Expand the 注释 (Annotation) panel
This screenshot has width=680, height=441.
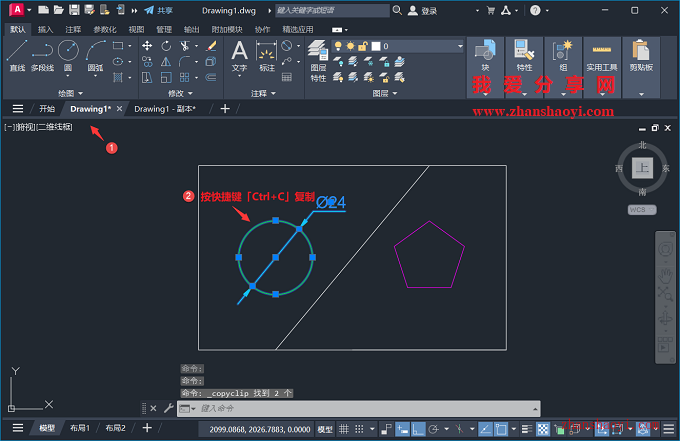(x=263, y=93)
